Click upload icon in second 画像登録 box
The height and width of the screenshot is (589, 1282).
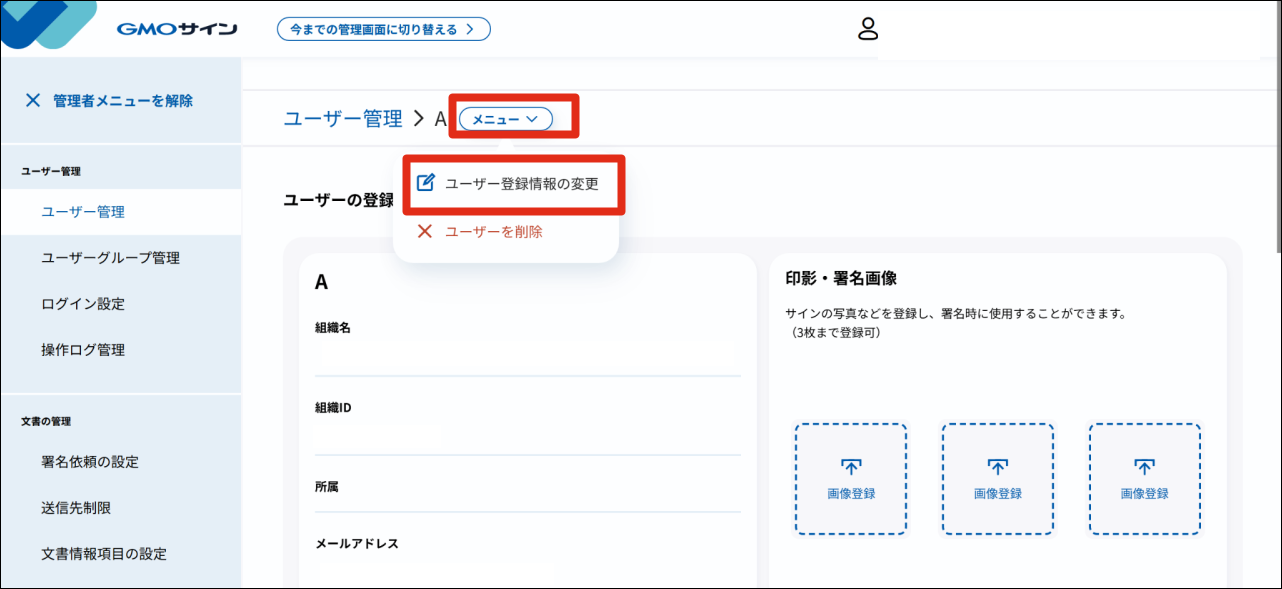click(x=997, y=467)
